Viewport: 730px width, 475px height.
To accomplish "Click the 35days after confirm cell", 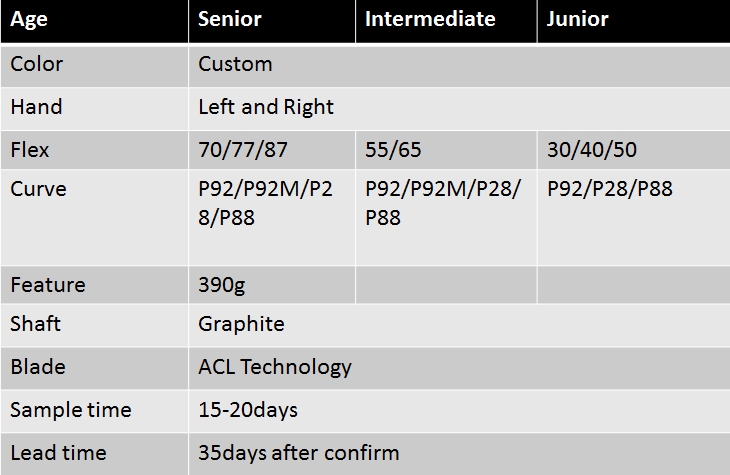I will click(x=459, y=454).
